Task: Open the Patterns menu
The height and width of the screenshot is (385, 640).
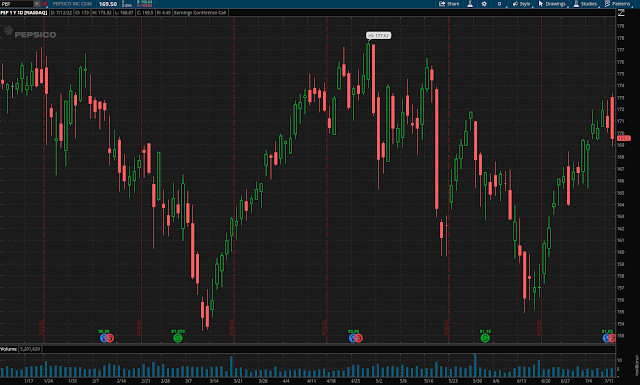Action: 618,4
